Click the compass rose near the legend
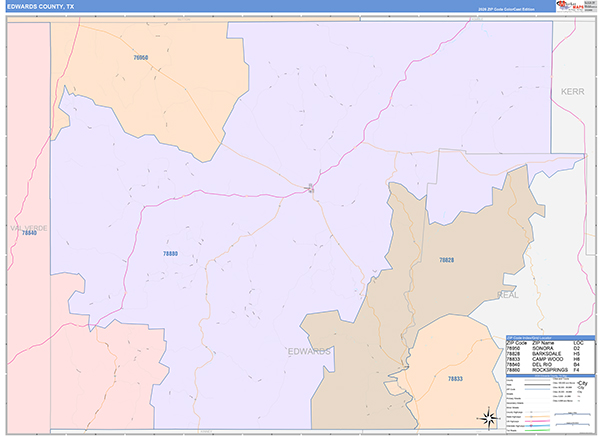This screenshot has height=436, width=600. pos(489,418)
